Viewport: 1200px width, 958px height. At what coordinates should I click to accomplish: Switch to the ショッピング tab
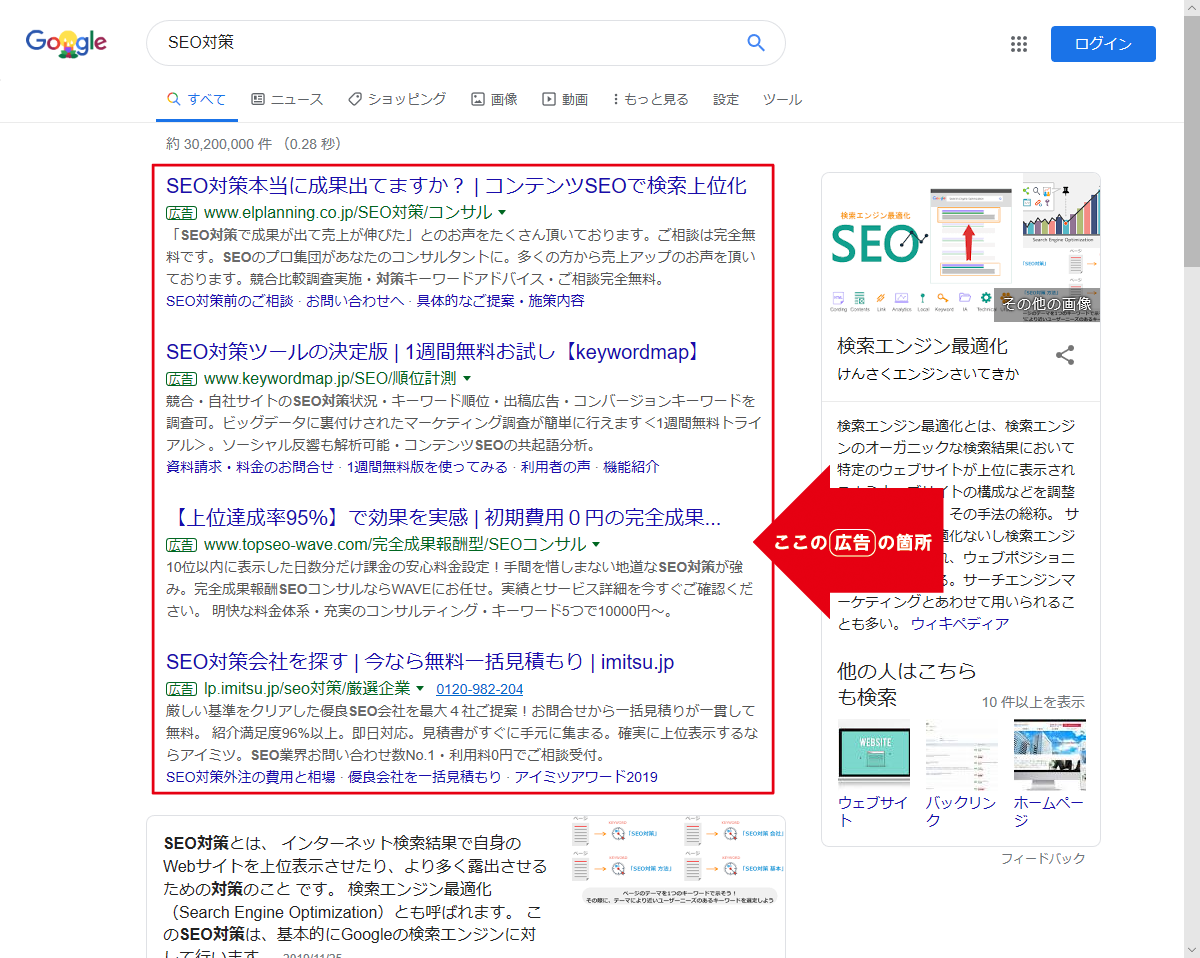coord(397,99)
